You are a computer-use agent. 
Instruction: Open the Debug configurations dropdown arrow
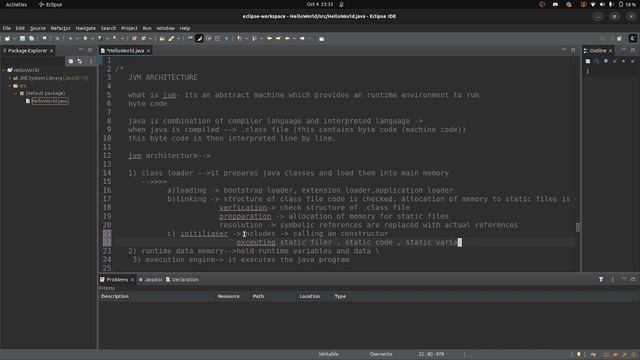tap(77, 38)
